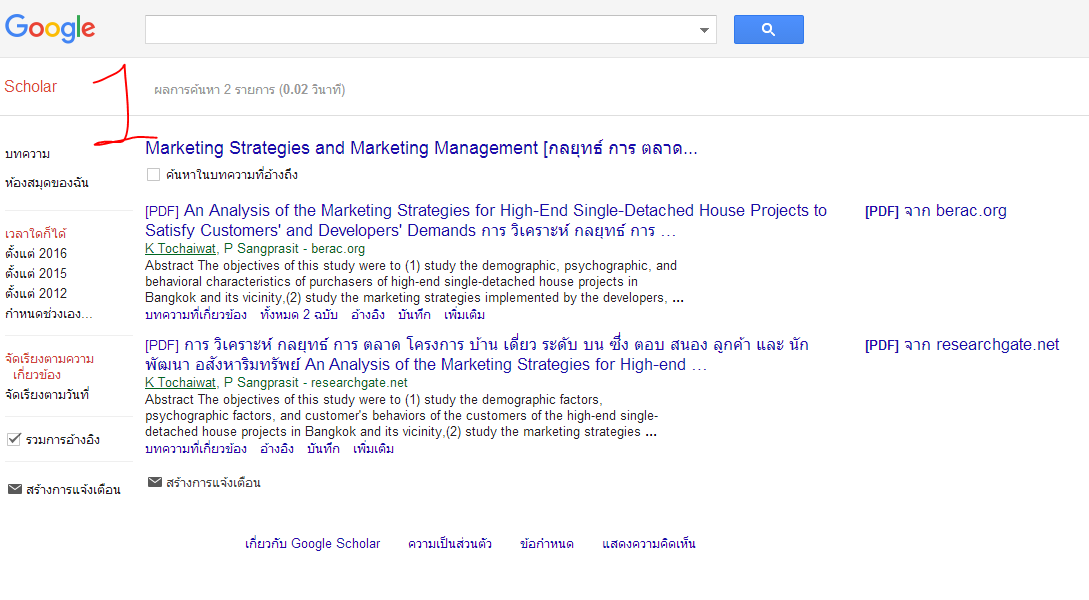Click บทความที่เกี่ยวข้อง under researchgate.net result

196,449
